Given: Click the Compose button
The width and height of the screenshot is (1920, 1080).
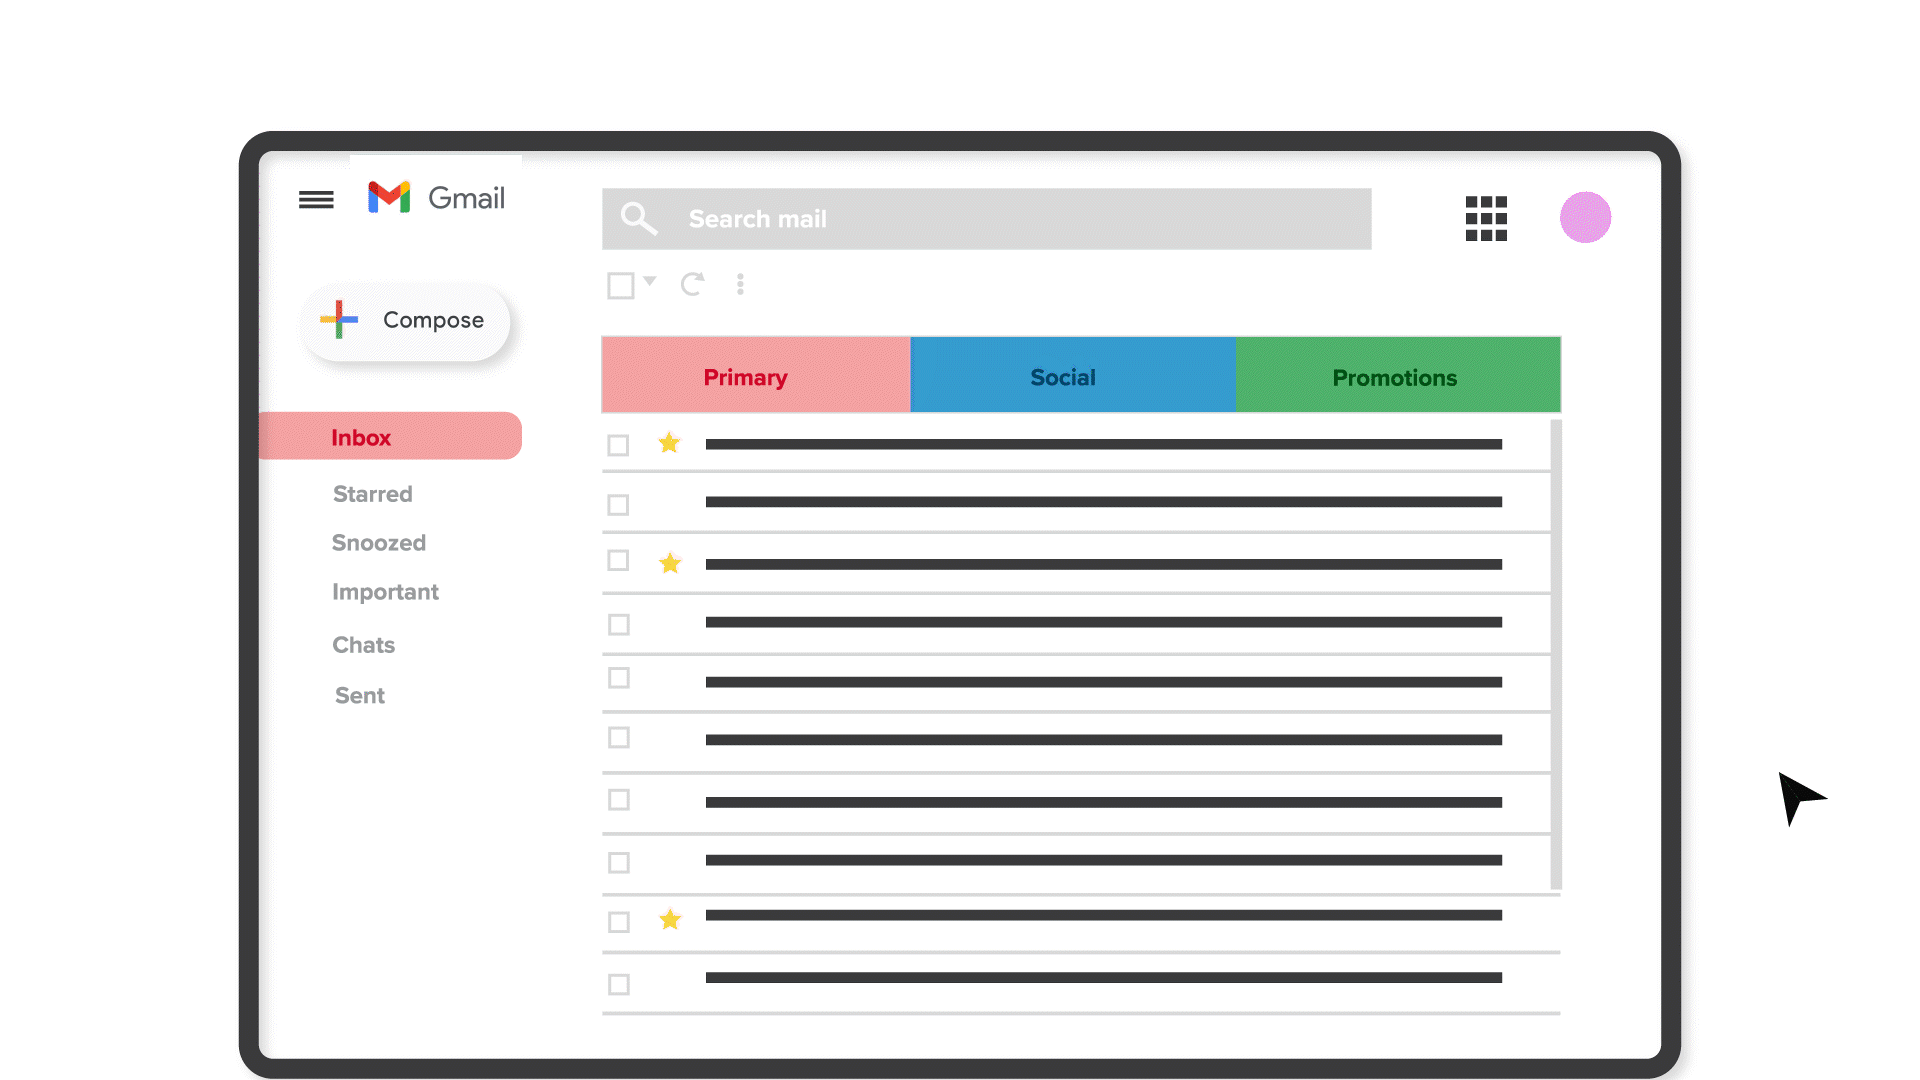Looking at the screenshot, I should pyautogui.click(x=406, y=321).
